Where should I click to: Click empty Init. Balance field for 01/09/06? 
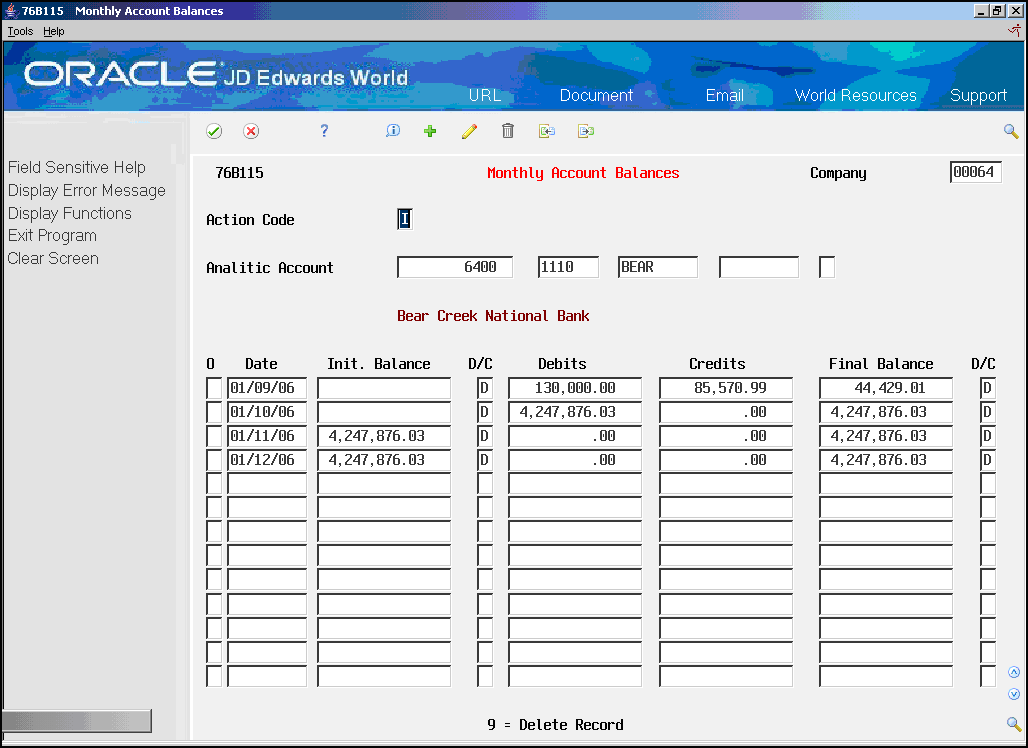(384, 388)
